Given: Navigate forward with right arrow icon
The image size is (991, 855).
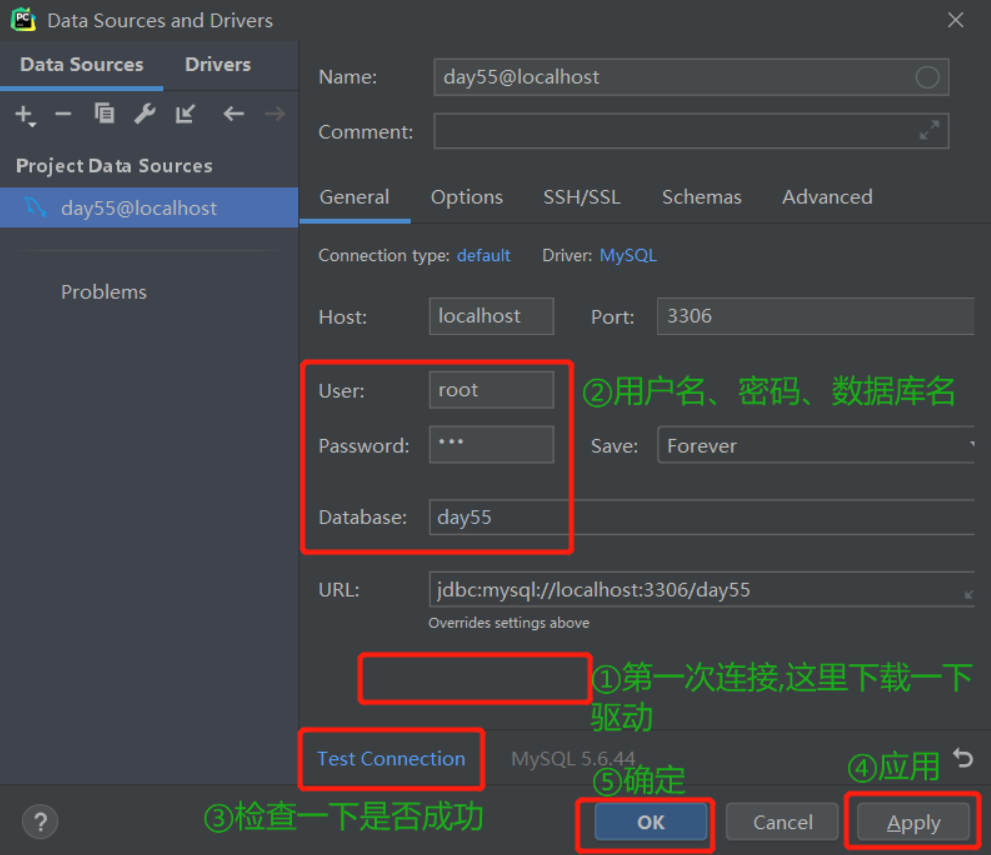Looking at the screenshot, I should [275, 114].
